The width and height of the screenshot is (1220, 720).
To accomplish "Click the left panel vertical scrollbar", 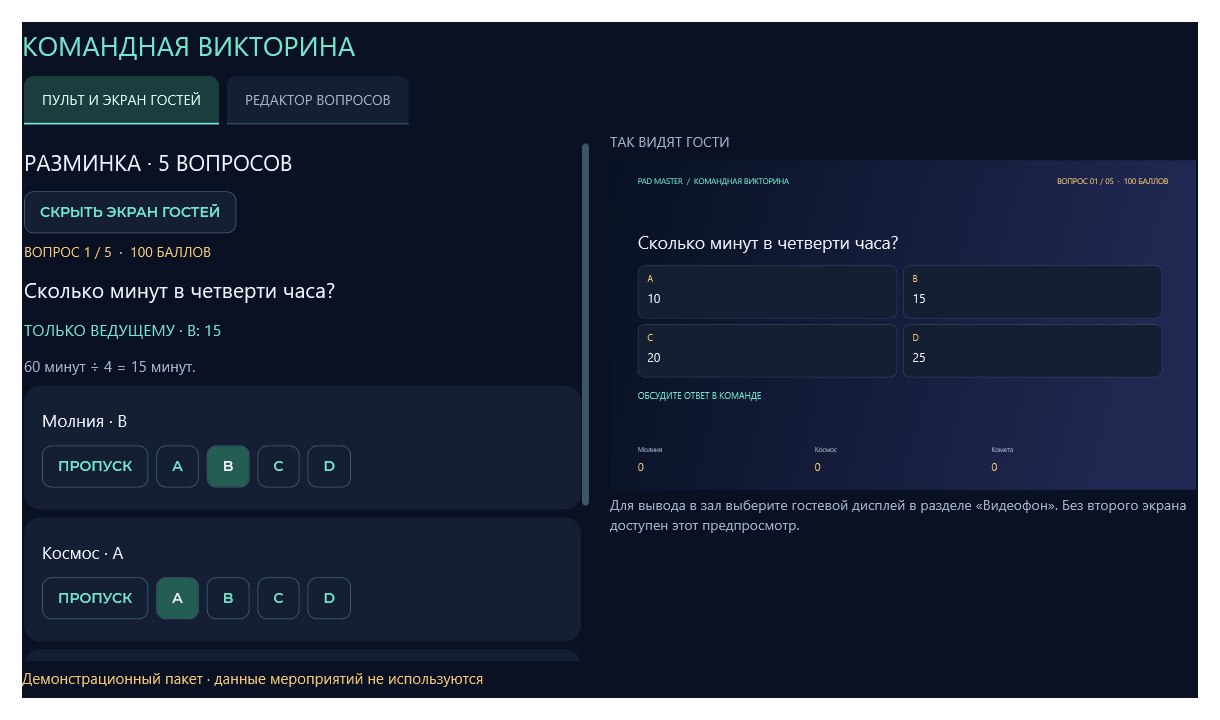I will click(x=585, y=325).
